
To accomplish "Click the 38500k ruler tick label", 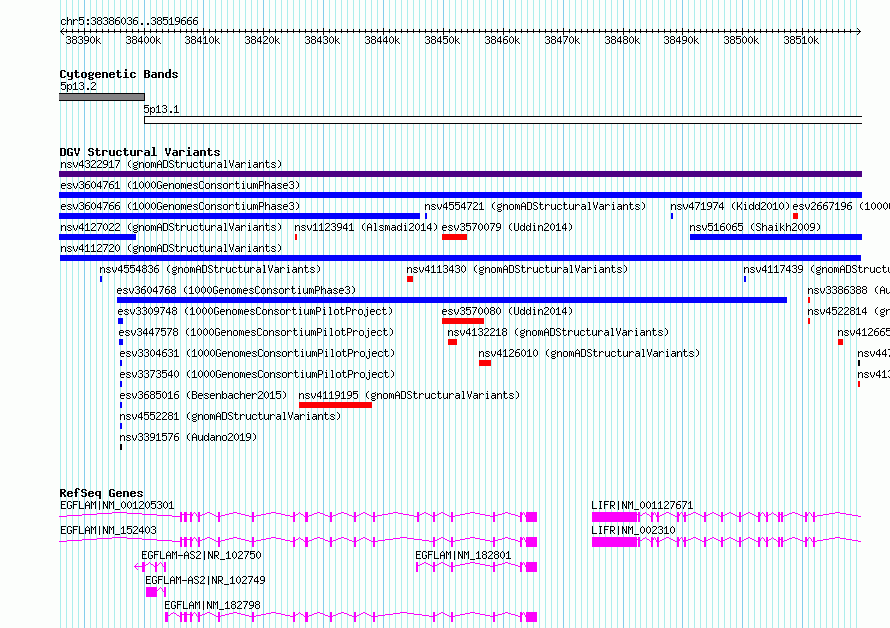I will (x=741, y=41).
